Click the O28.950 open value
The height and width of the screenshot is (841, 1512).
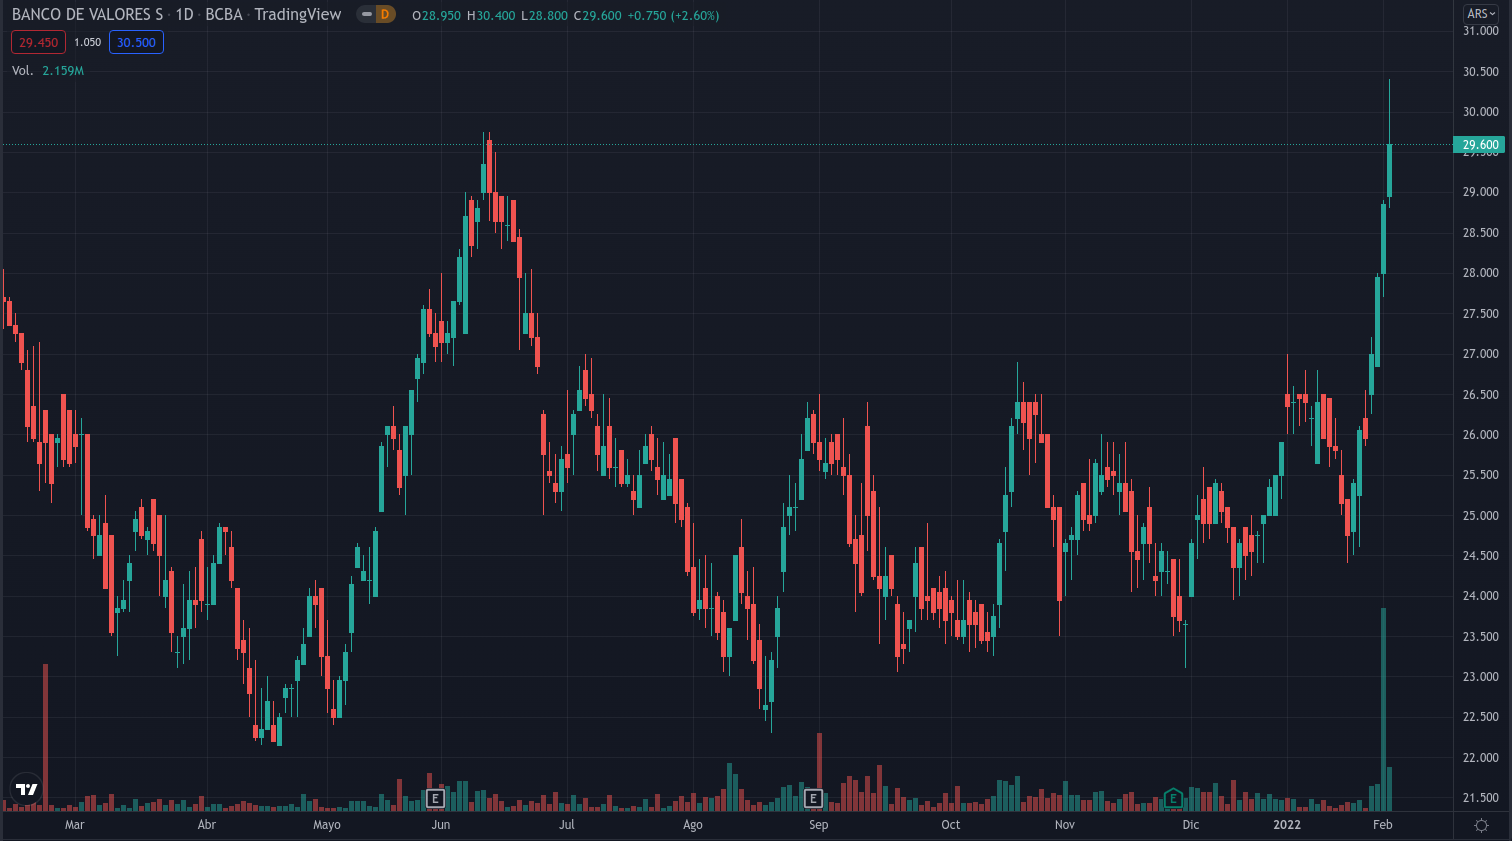click(436, 15)
